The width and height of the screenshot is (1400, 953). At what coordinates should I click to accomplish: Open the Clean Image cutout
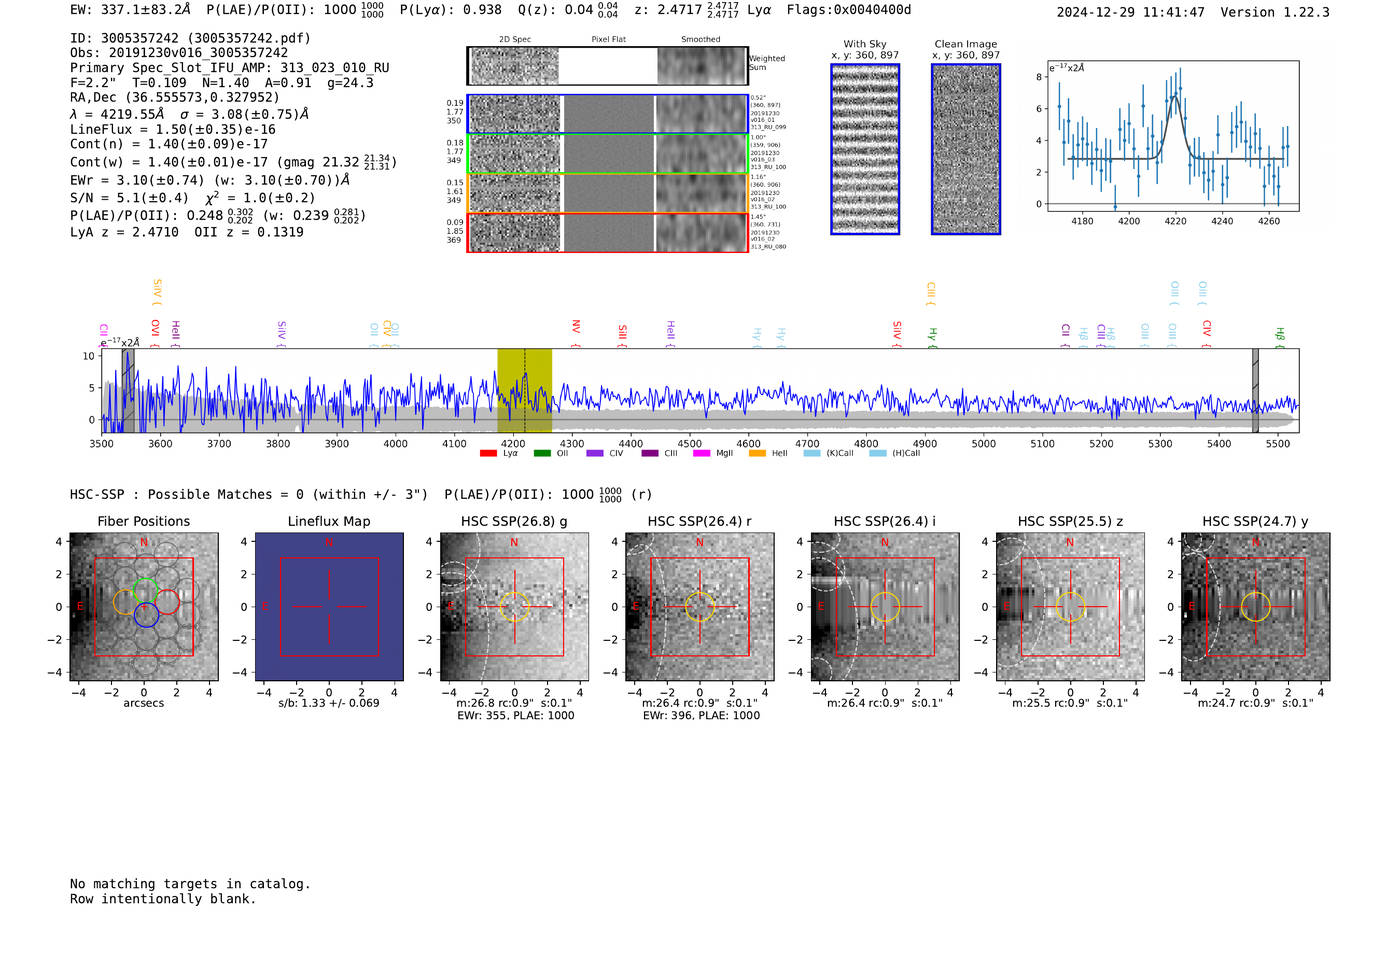click(x=966, y=149)
